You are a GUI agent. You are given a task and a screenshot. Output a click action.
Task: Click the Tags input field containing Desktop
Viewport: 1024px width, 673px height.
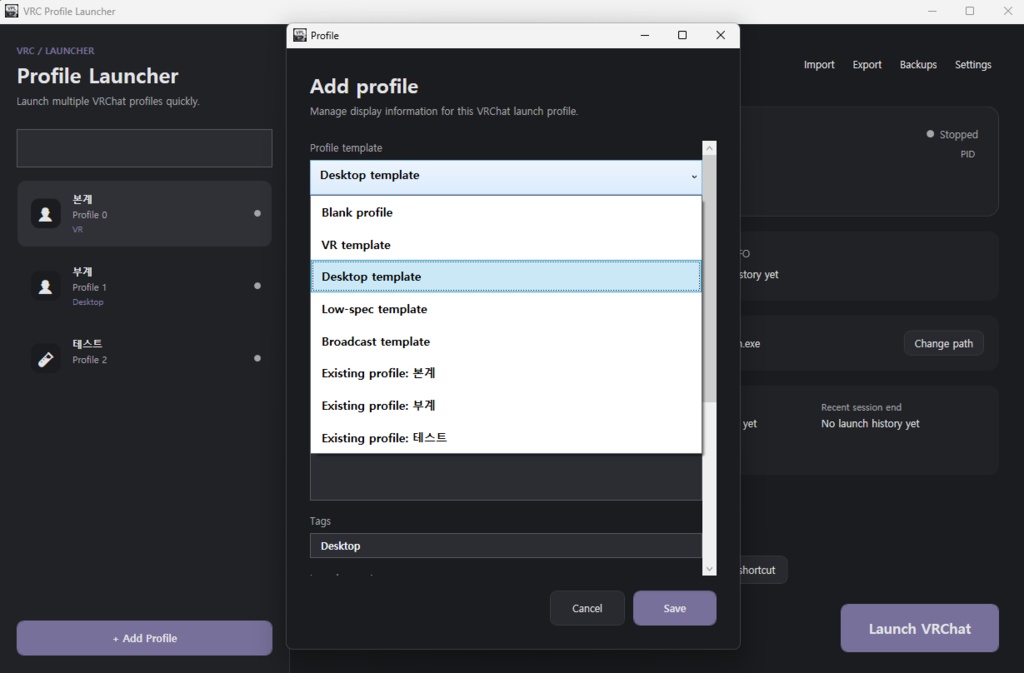click(505, 546)
